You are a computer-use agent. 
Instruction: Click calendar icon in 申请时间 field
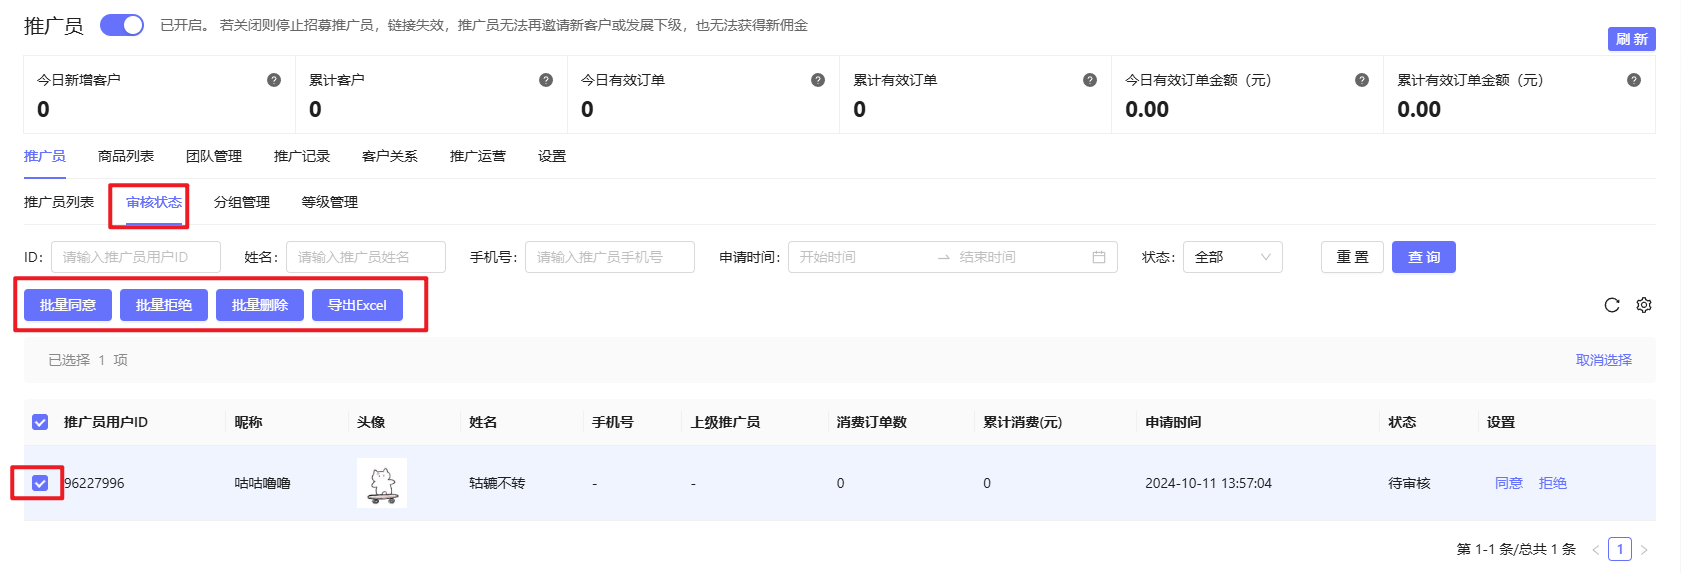tap(1099, 257)
